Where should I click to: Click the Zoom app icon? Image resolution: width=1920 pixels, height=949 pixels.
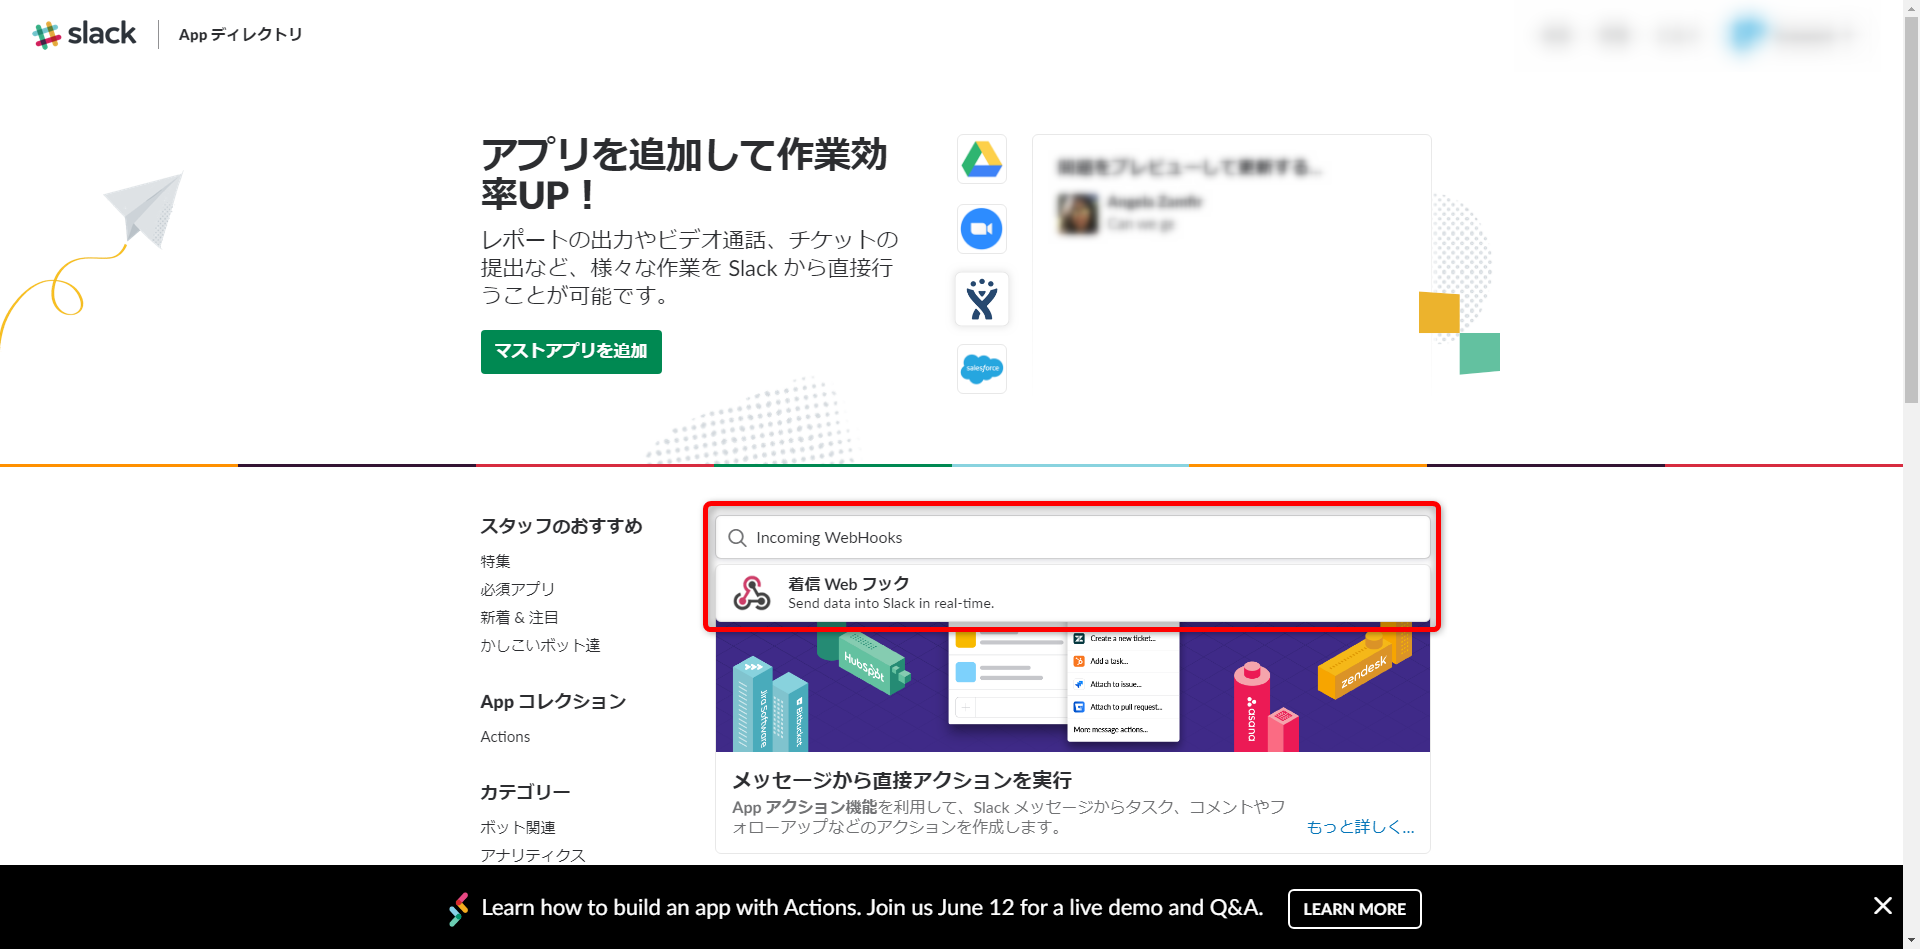(x=982, y=229)
